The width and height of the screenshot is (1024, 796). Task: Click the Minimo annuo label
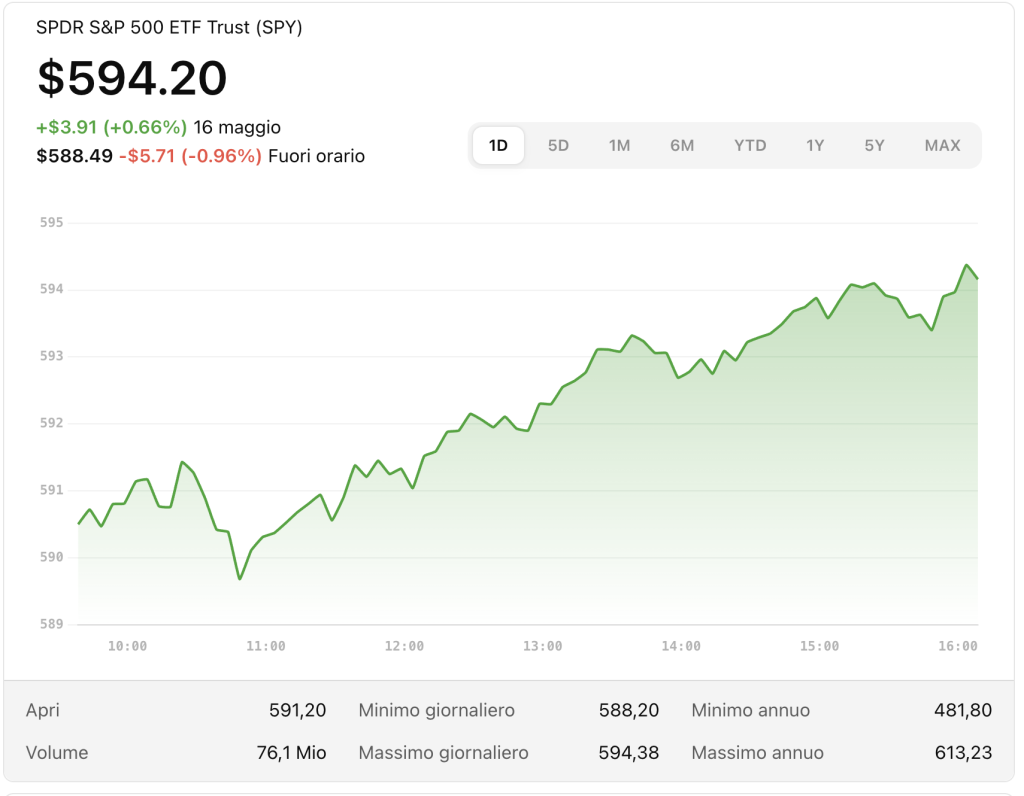pos(750,710)
